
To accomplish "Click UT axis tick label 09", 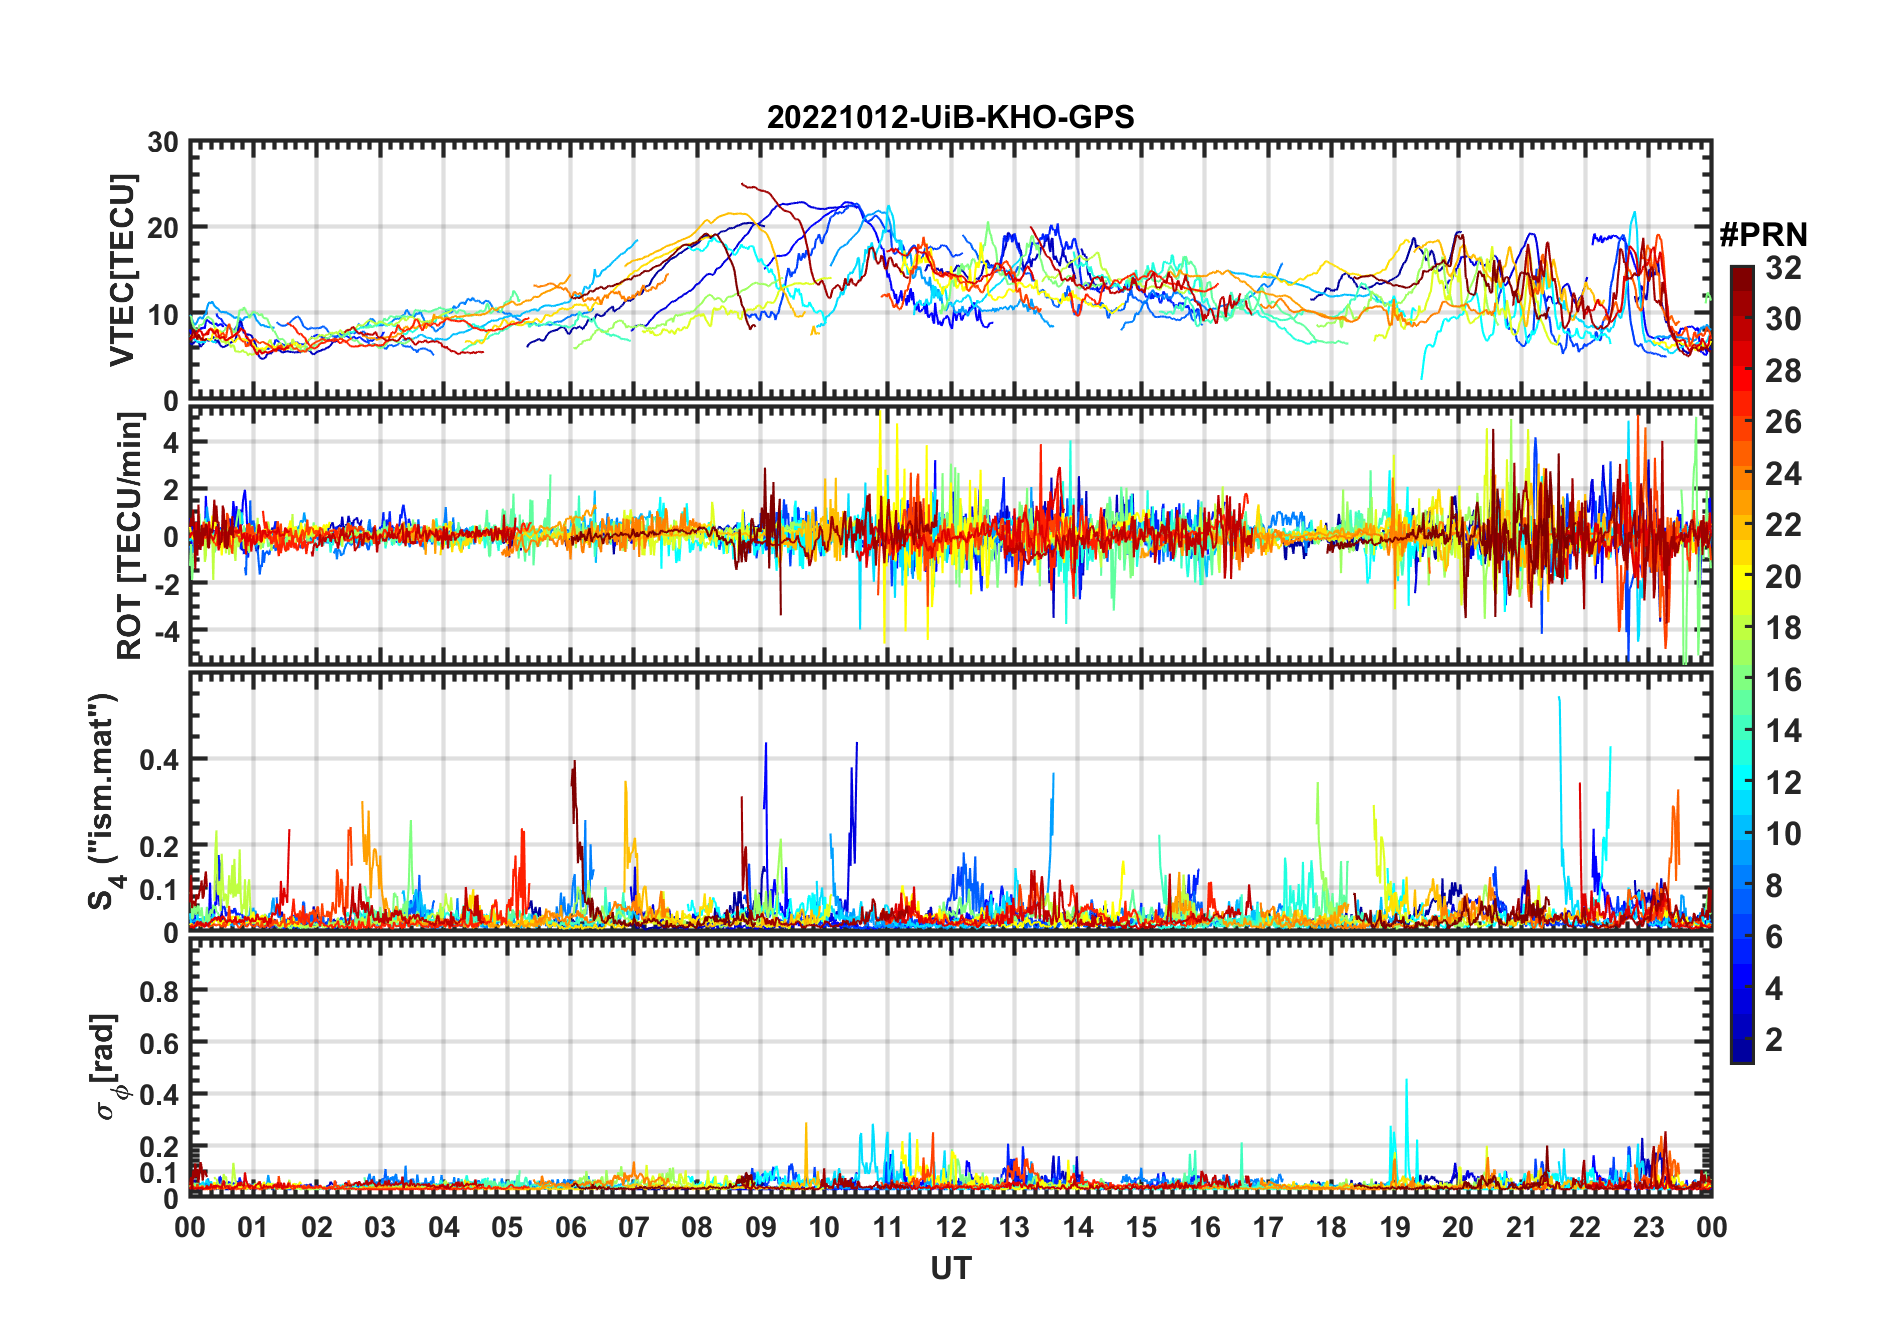I will click(761, 1227).
